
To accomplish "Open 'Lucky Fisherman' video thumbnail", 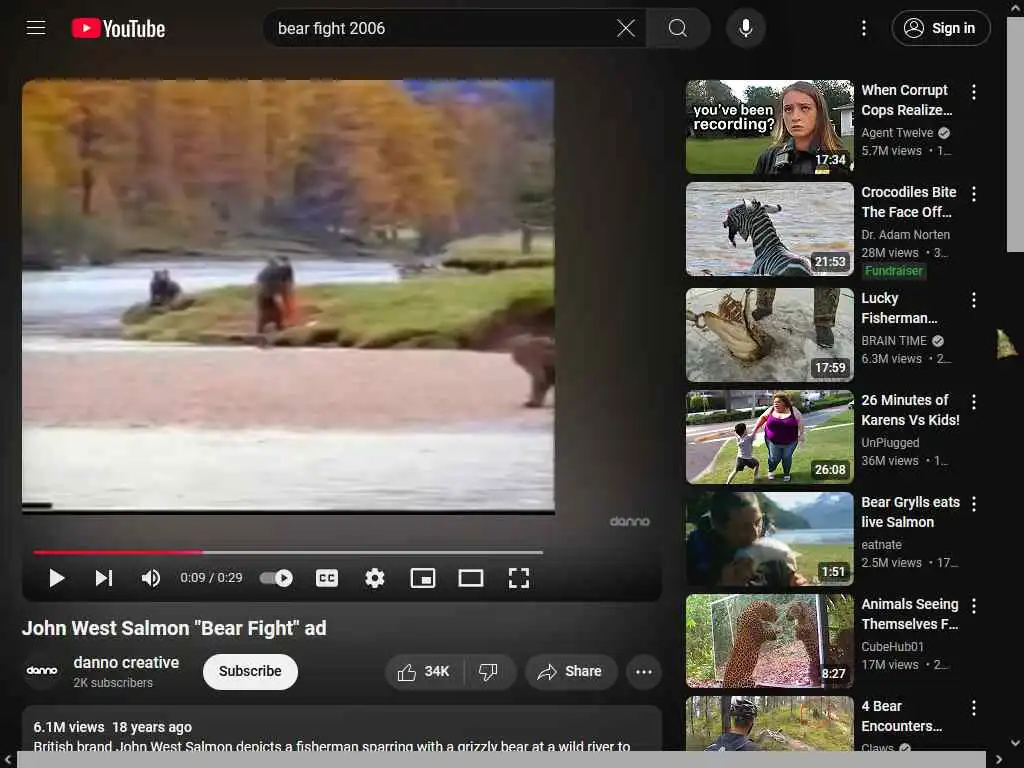I will pos(769,334).
